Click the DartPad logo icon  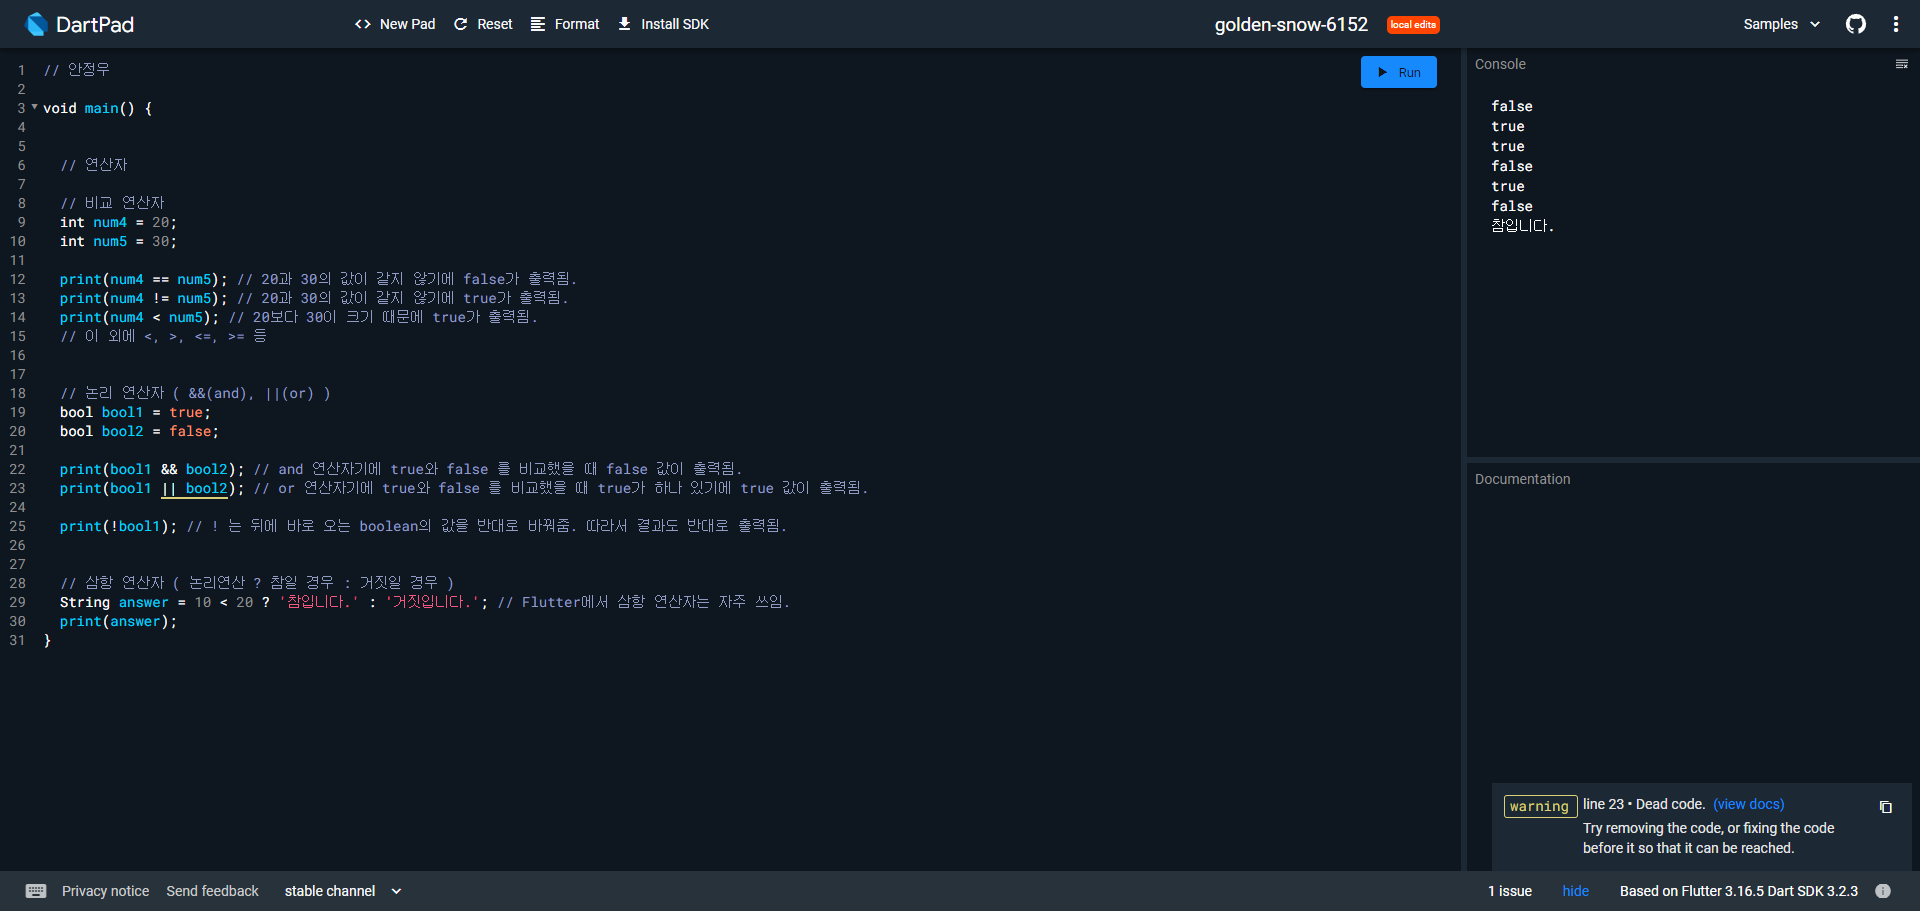coord(36,24)
